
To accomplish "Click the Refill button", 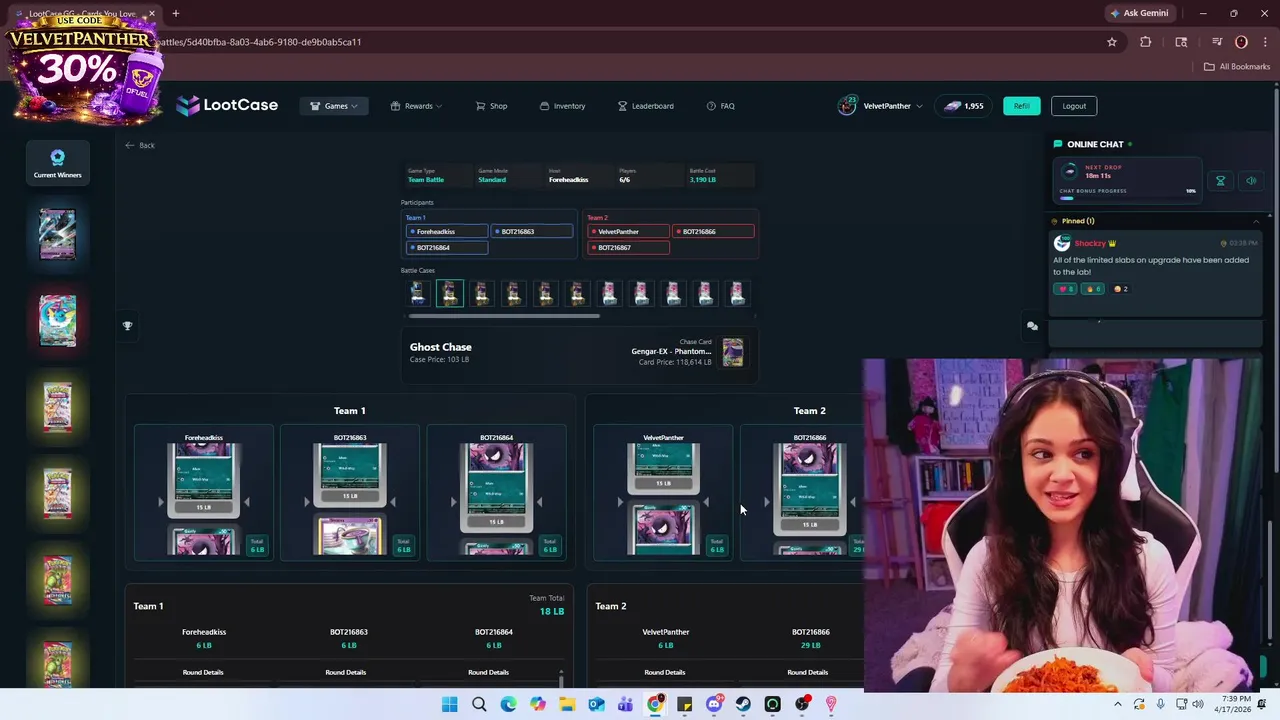I will click(x=1021, y=106).
